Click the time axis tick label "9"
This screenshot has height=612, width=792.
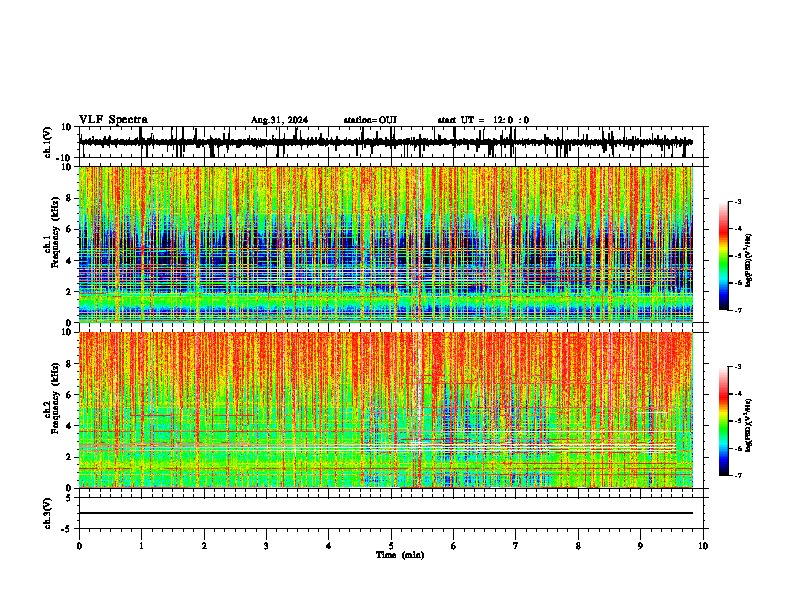pyautogui.click(x=640, y=546)
